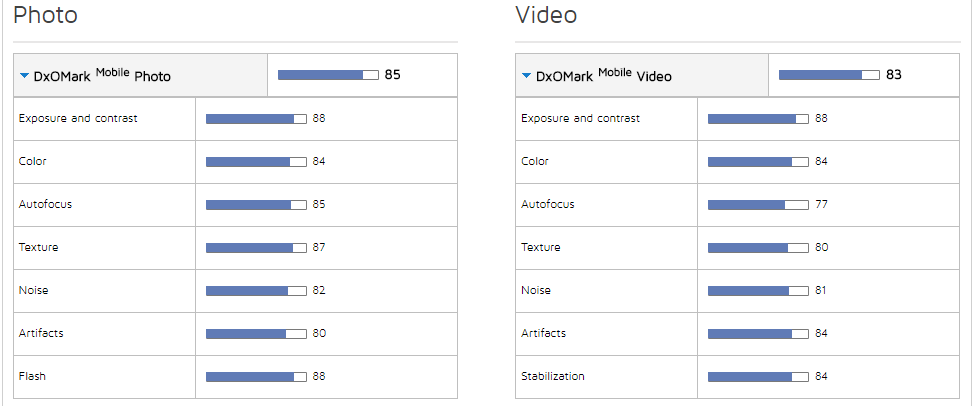972x406 pixels.
Task: Select the Flash row label
Action: coord(32,376)
